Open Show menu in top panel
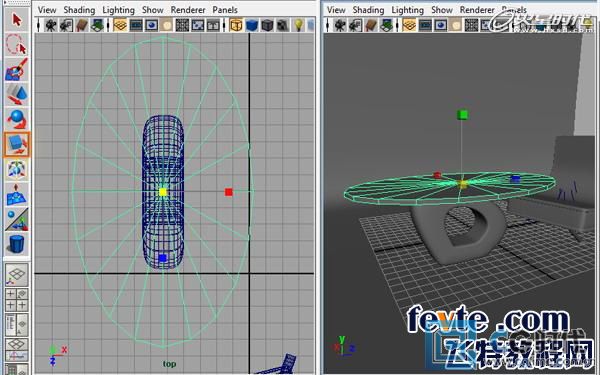The width and height of the screenshot is (600, 375). point(153,10)
